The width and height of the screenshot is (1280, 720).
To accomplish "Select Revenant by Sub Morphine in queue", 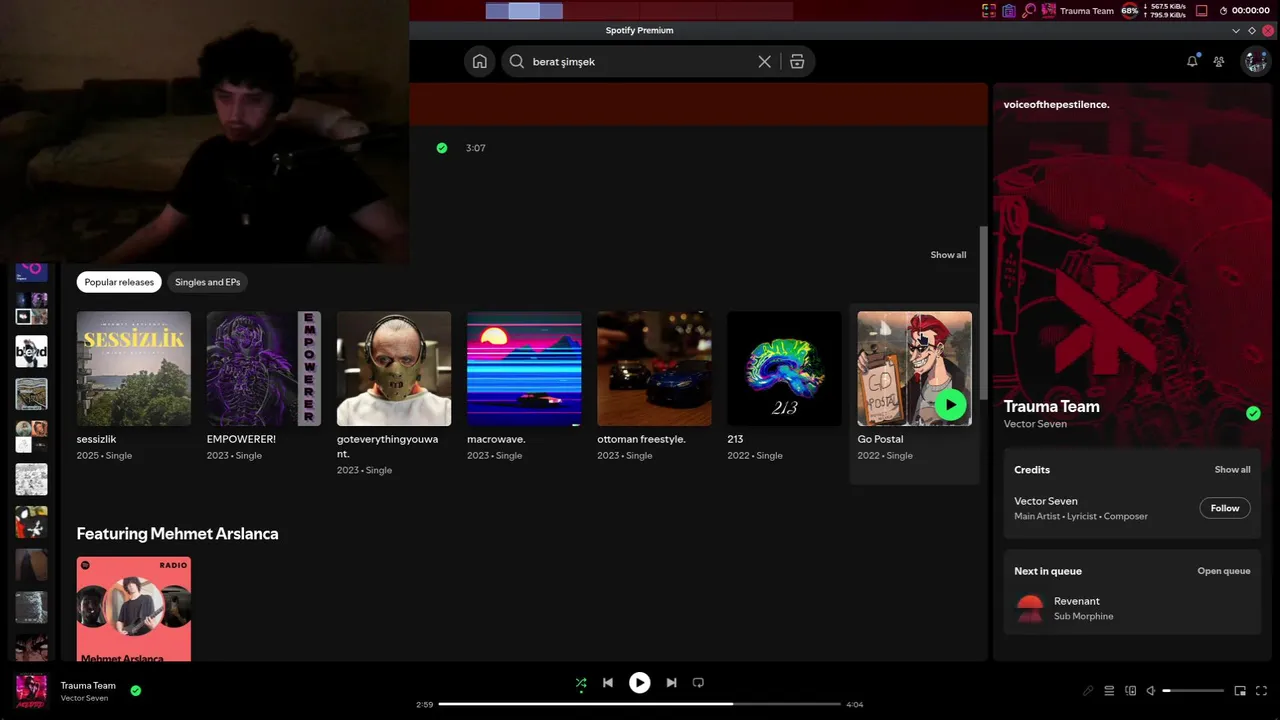I will tap(1133, 608).
